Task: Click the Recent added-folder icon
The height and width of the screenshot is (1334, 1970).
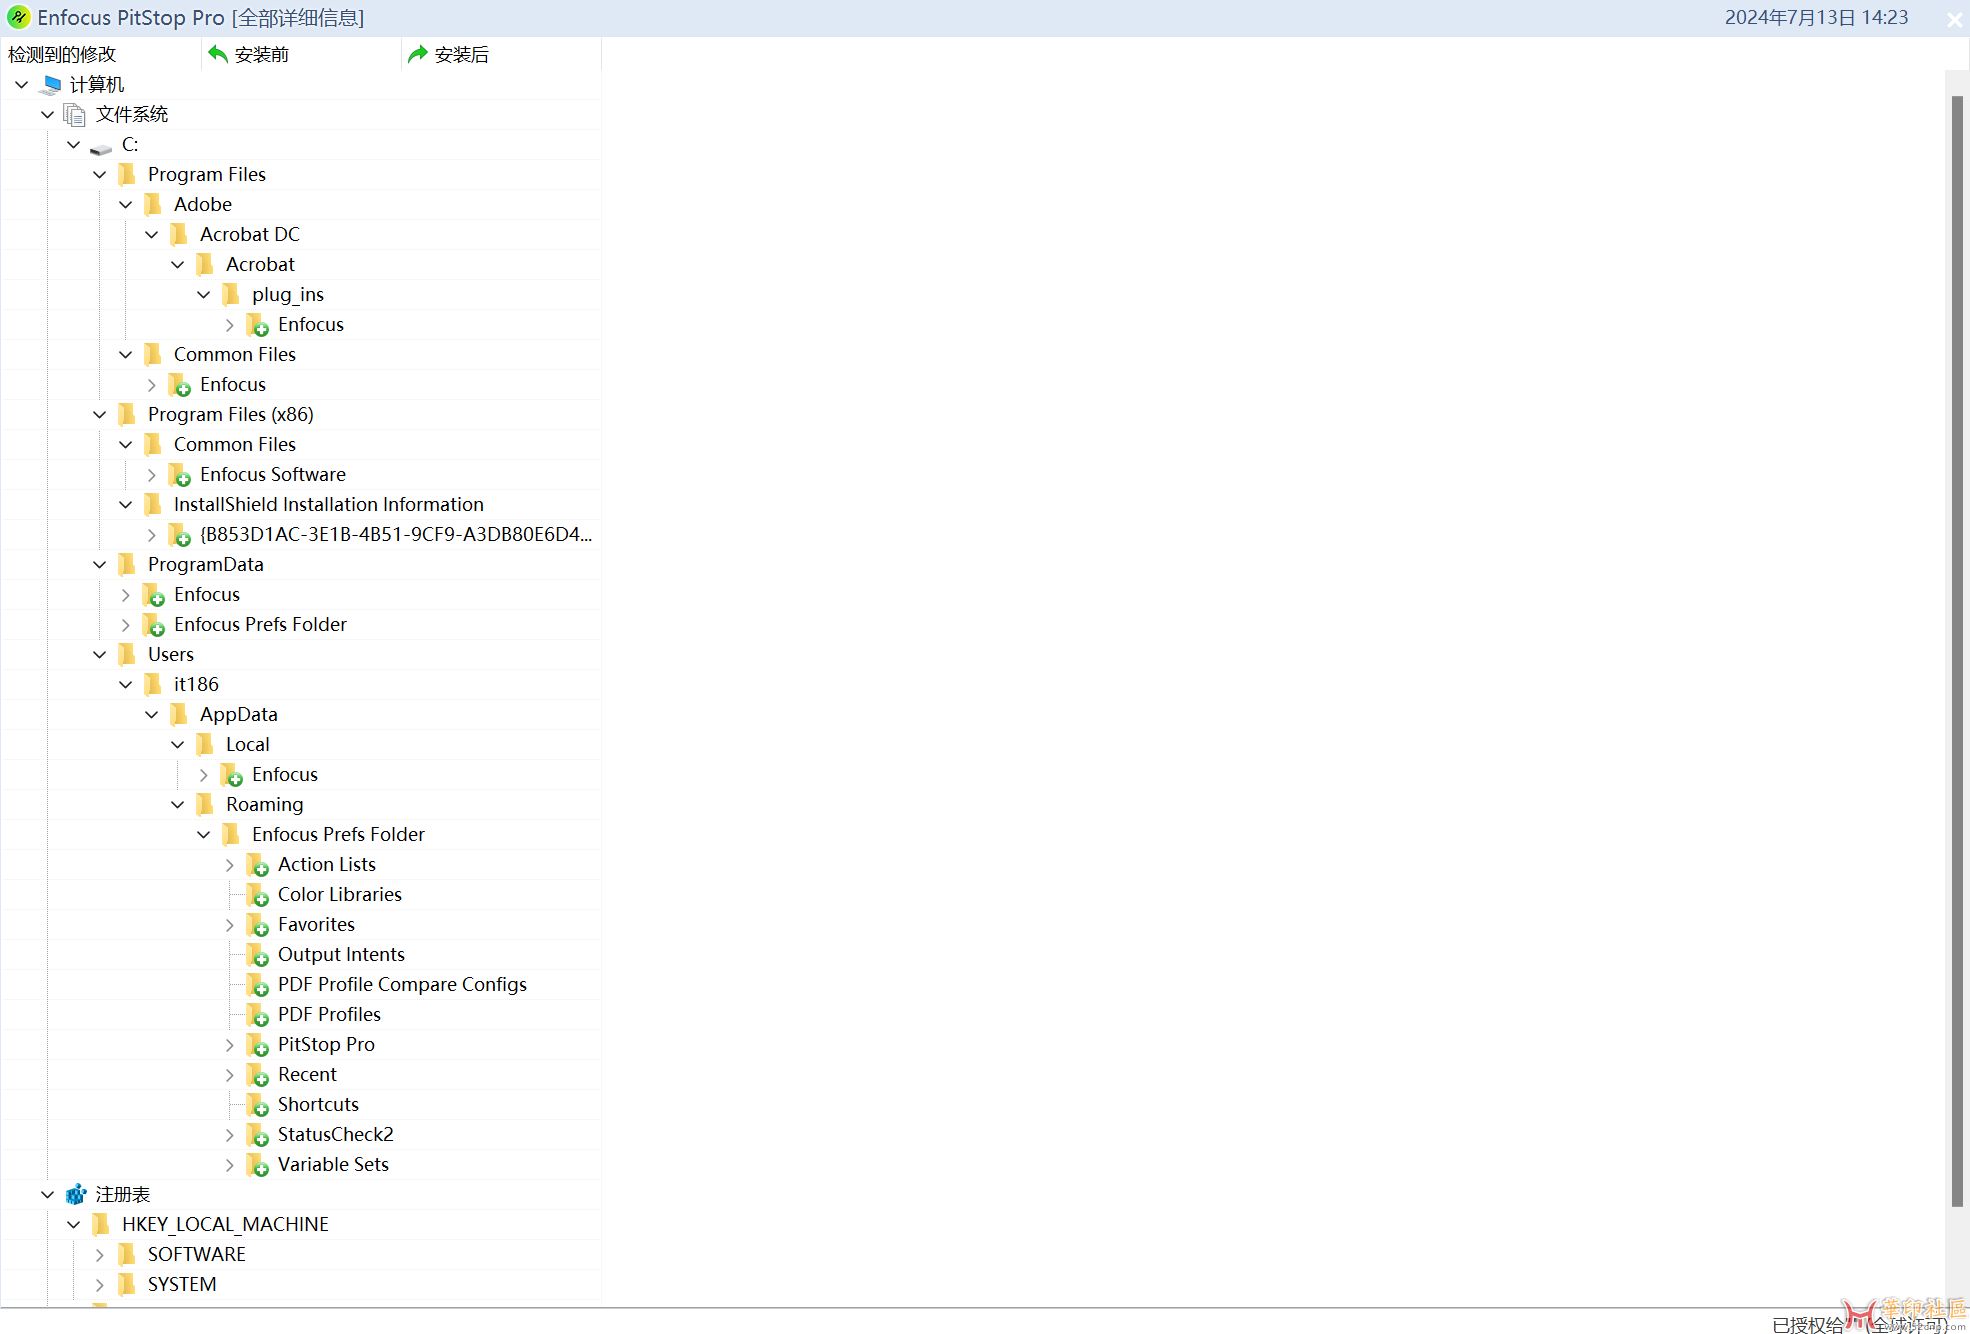Action: pos(258,1075)
